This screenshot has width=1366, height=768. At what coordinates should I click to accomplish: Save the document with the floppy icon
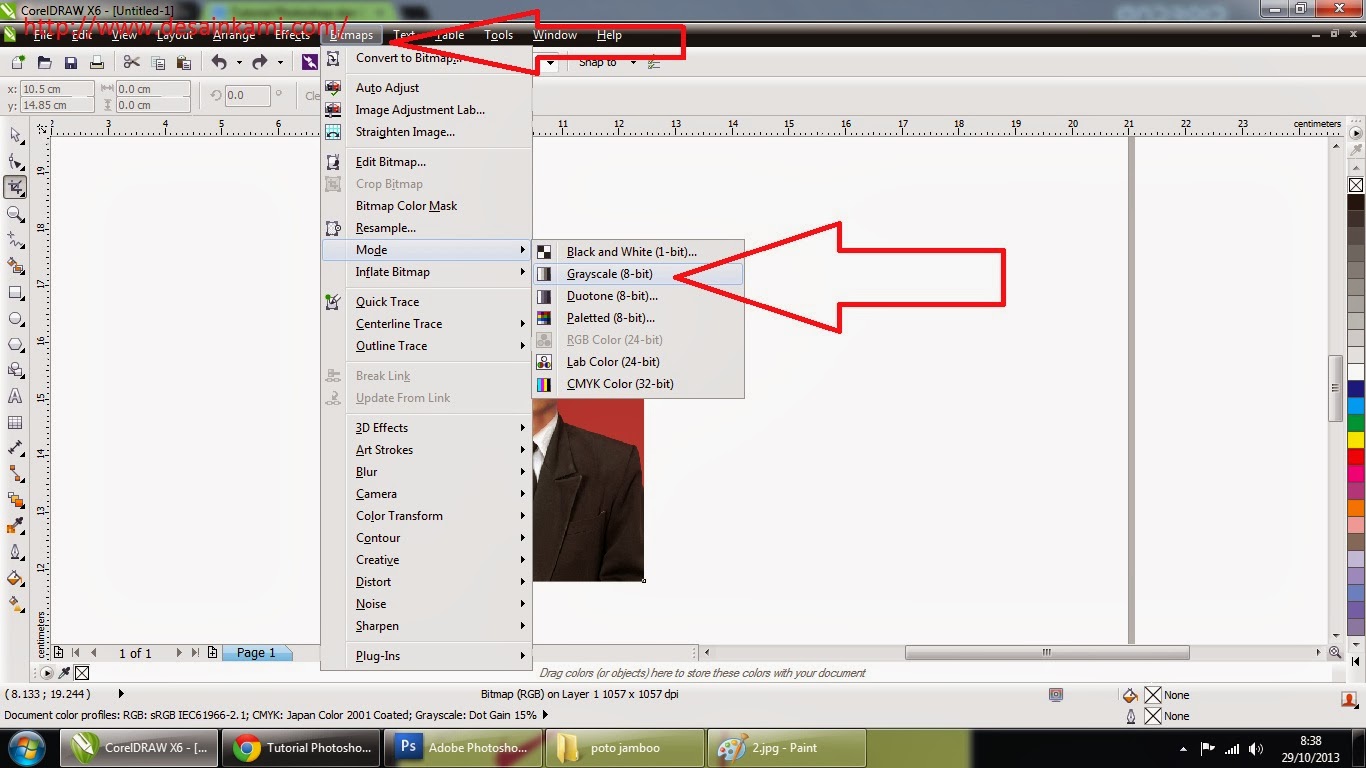(x=71, y=62)
